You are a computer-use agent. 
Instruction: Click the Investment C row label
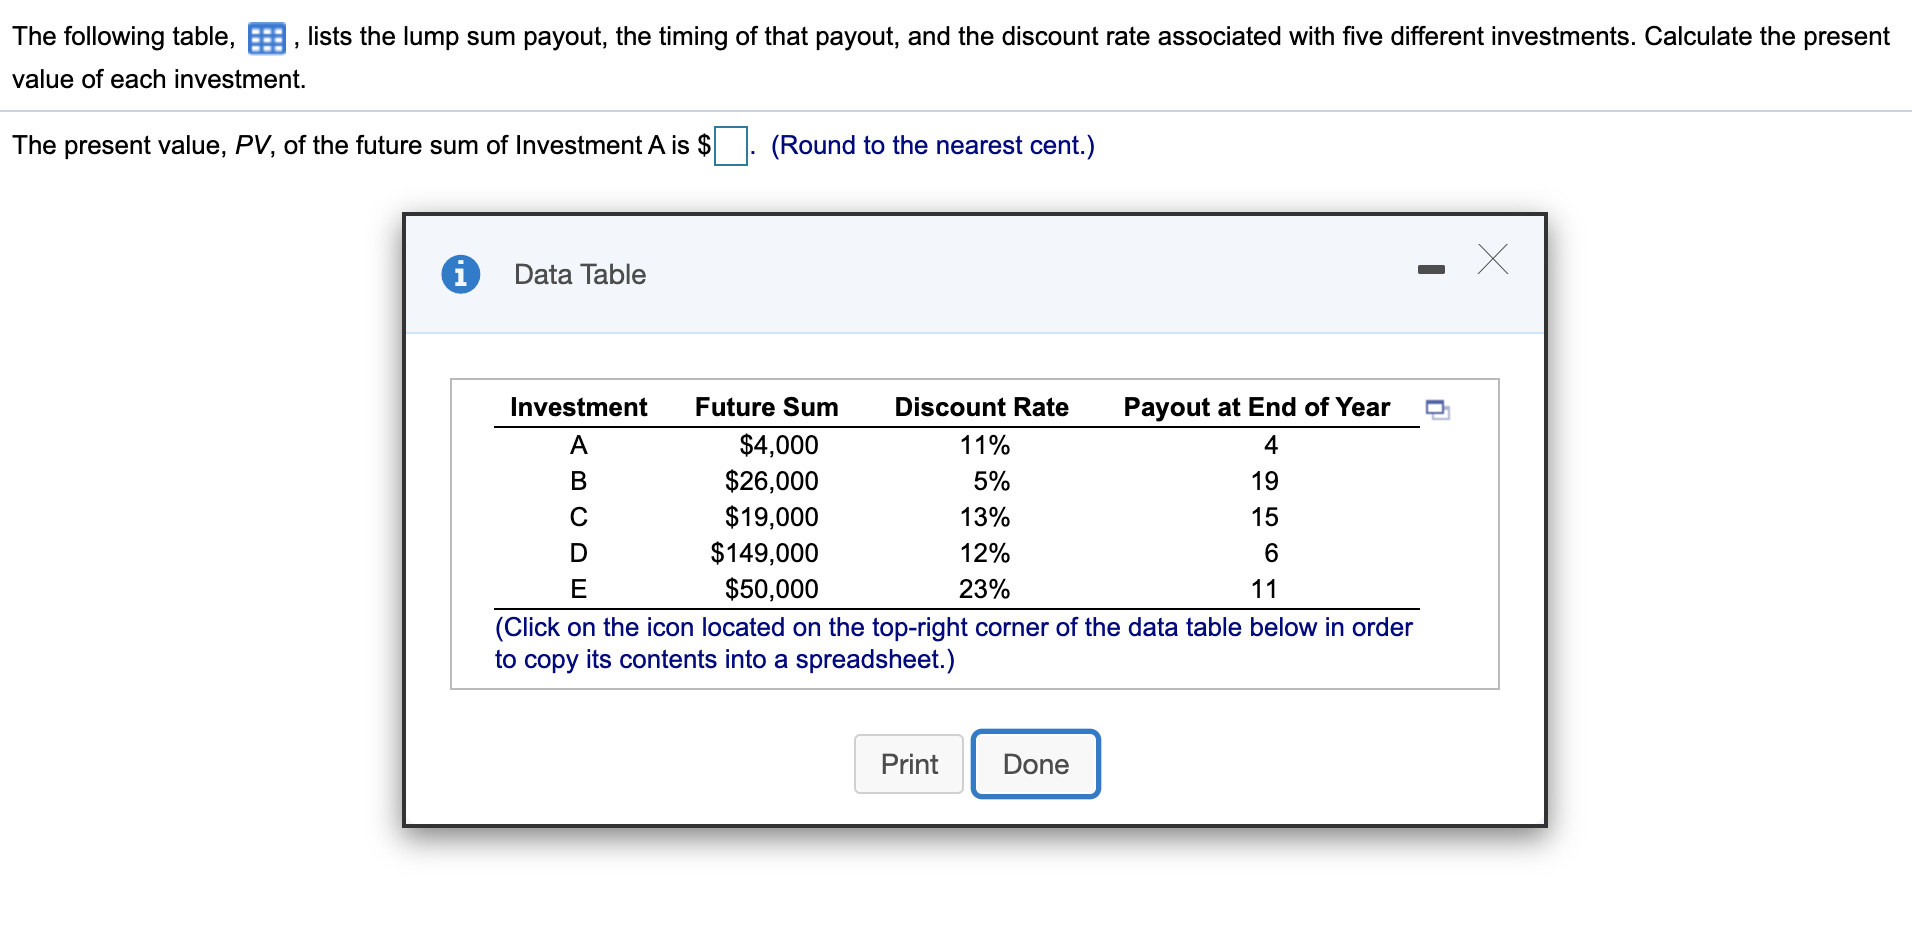pos(578,517)
